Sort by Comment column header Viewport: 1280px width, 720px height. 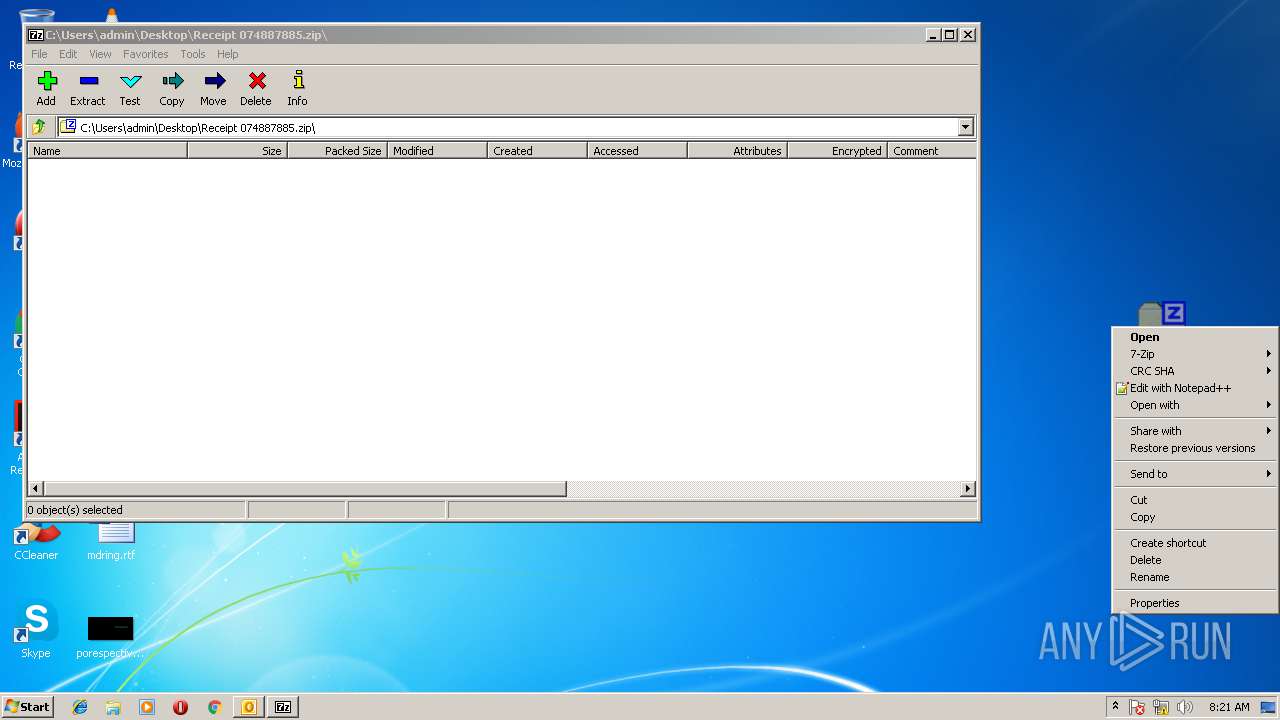(931, 151)
